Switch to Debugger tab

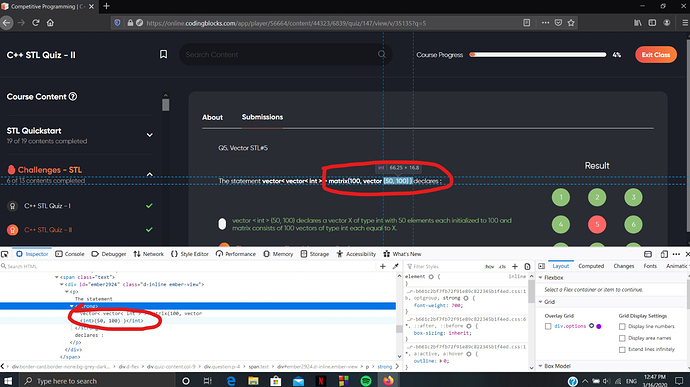click(x=109, y=254)
